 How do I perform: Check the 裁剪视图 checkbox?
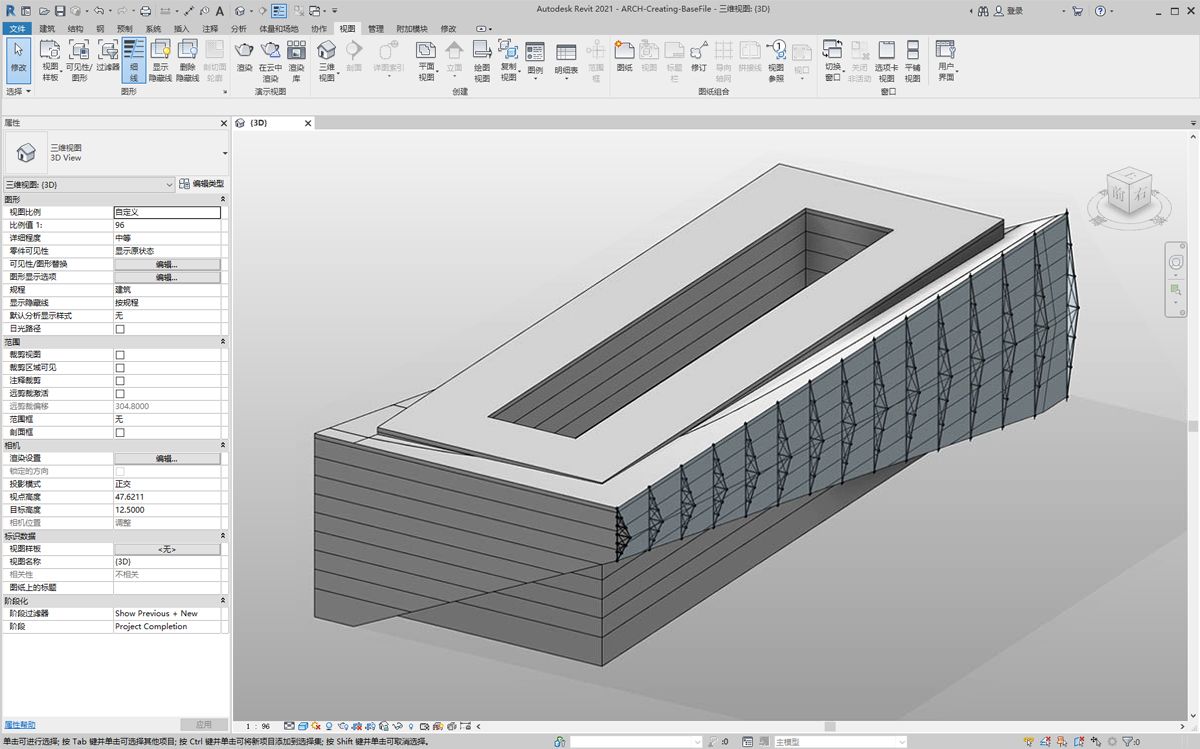pos(120,355)
